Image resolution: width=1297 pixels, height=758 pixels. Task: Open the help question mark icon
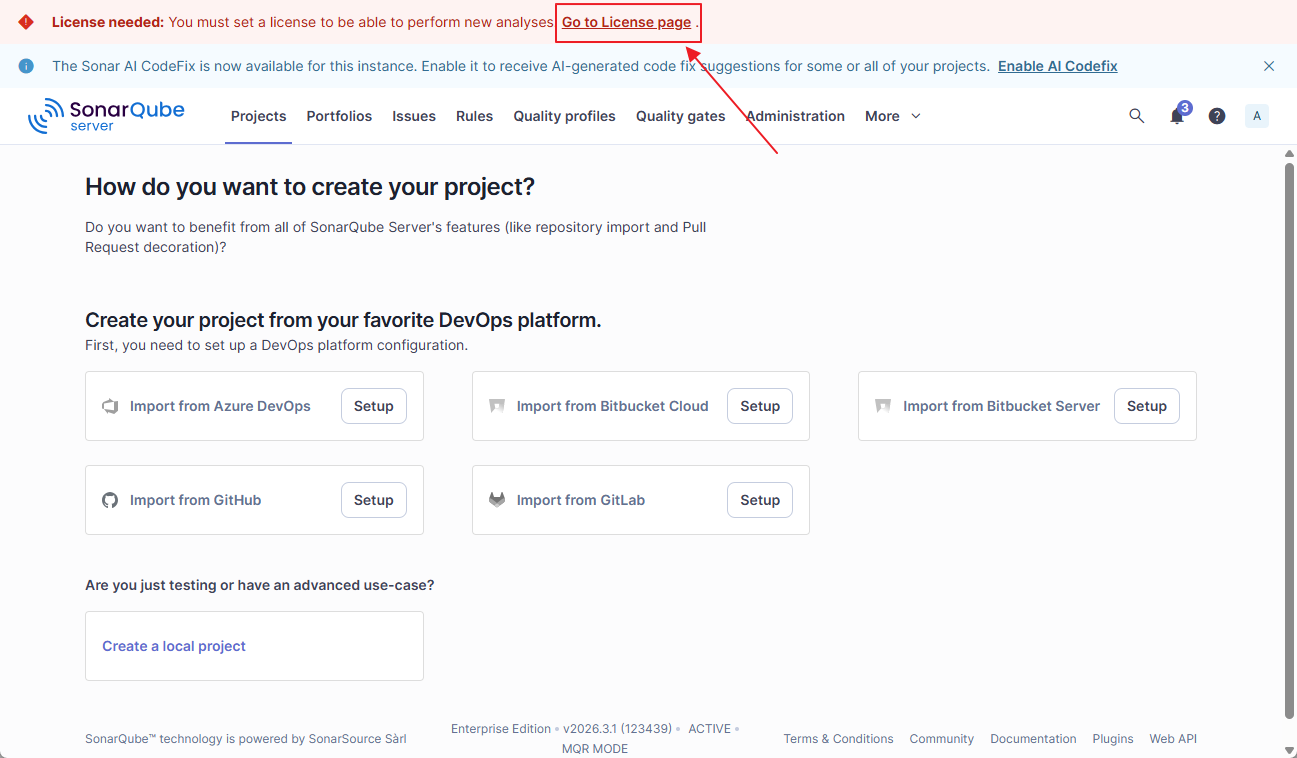1217,116
